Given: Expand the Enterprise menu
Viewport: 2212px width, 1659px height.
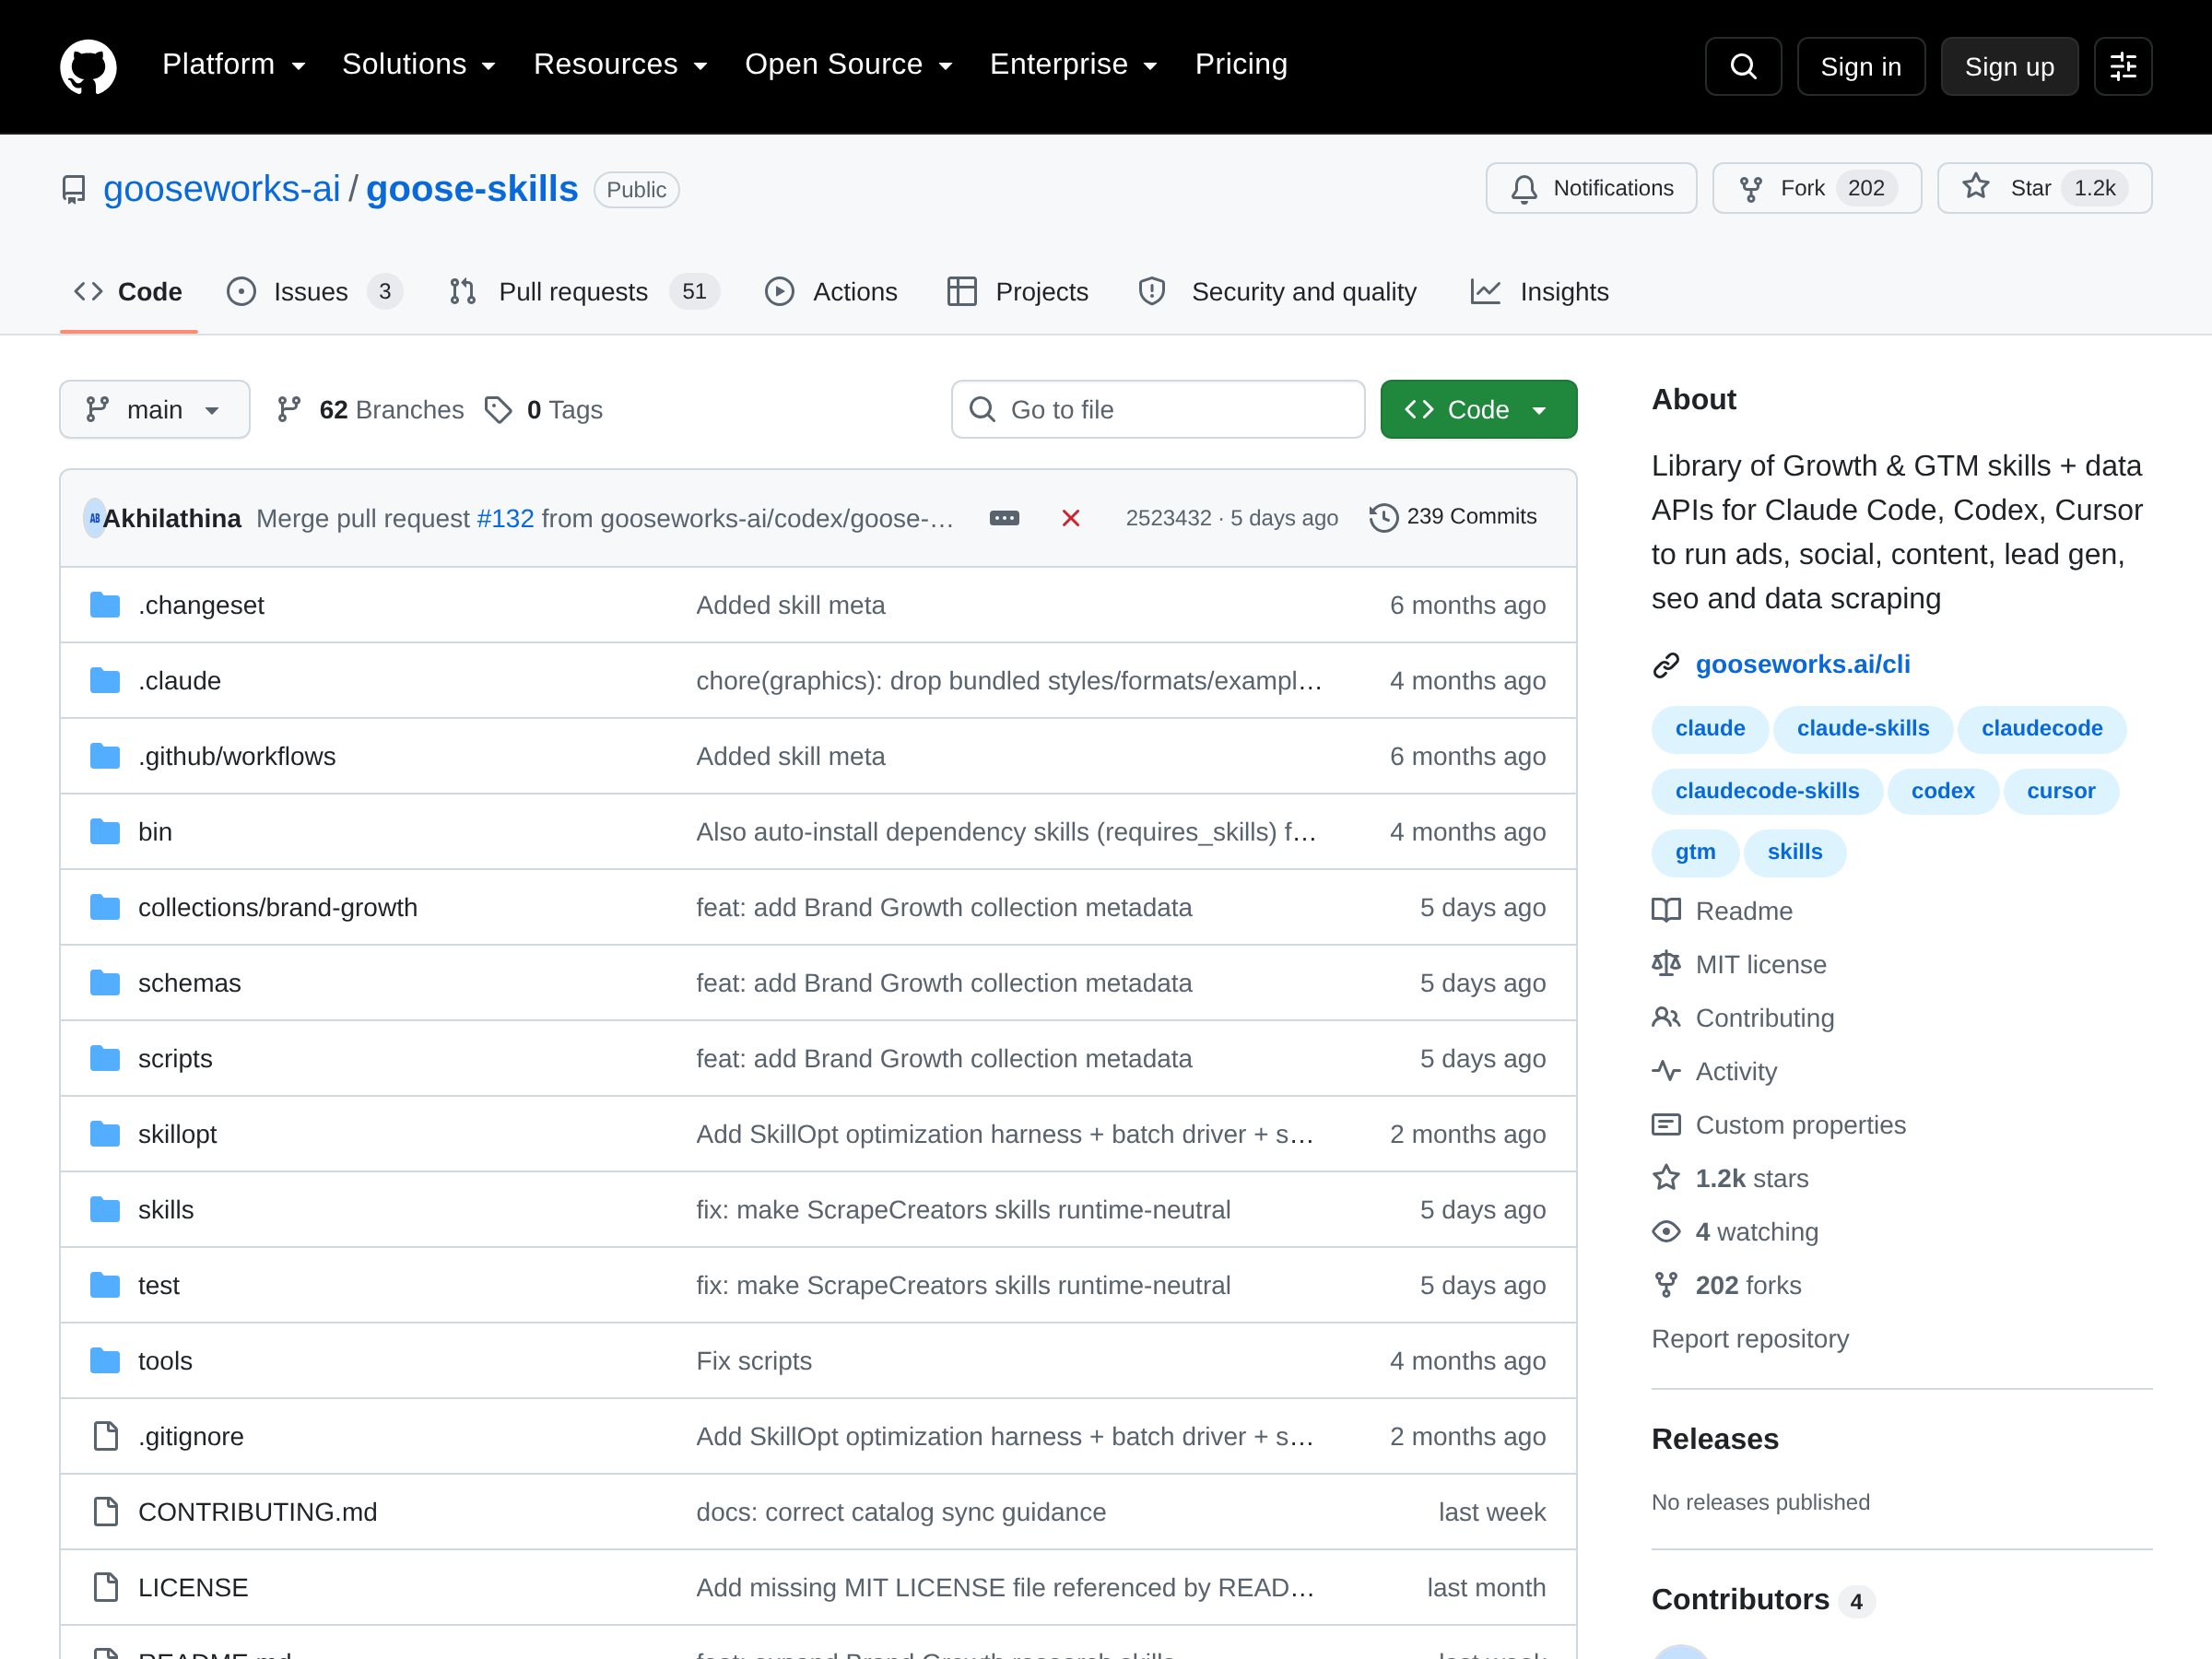Looking at the screenshot, I should [1073, 65].
